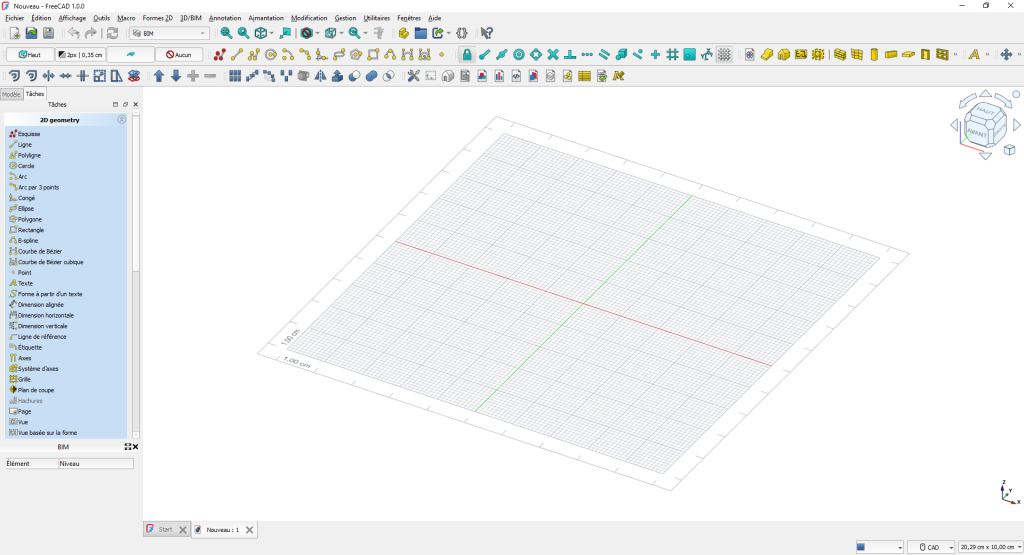Click the wrench and screwdriver setup icon
1024x555 pixels.
click(x=413, y=76)
